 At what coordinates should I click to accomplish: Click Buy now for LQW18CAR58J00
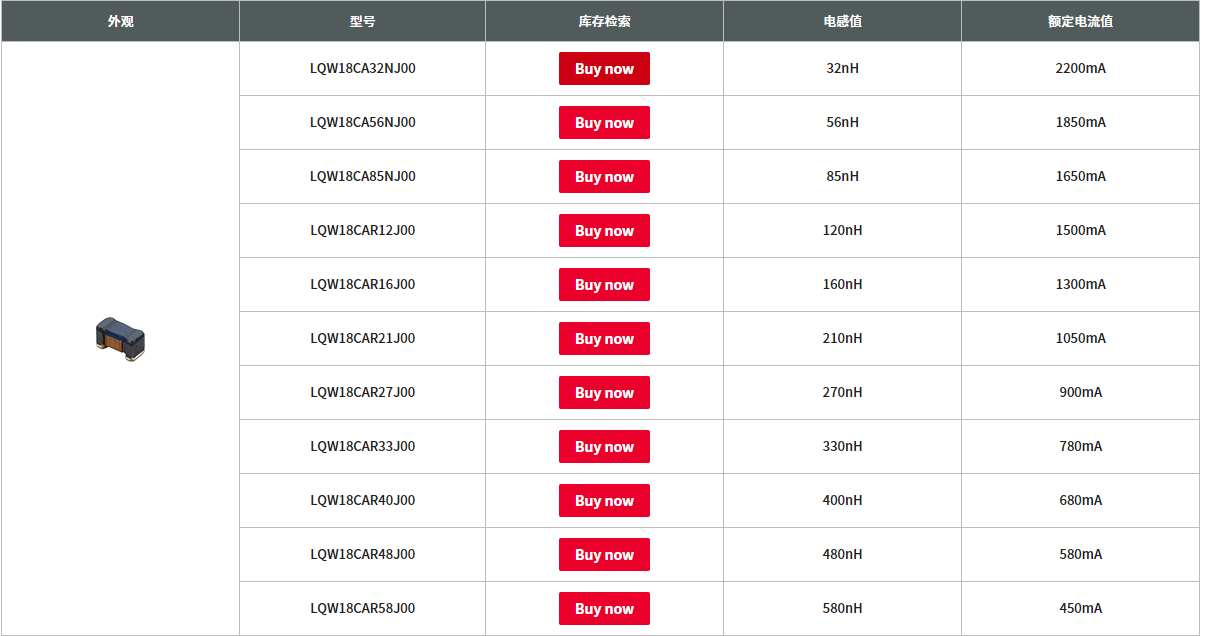point(604,609)
